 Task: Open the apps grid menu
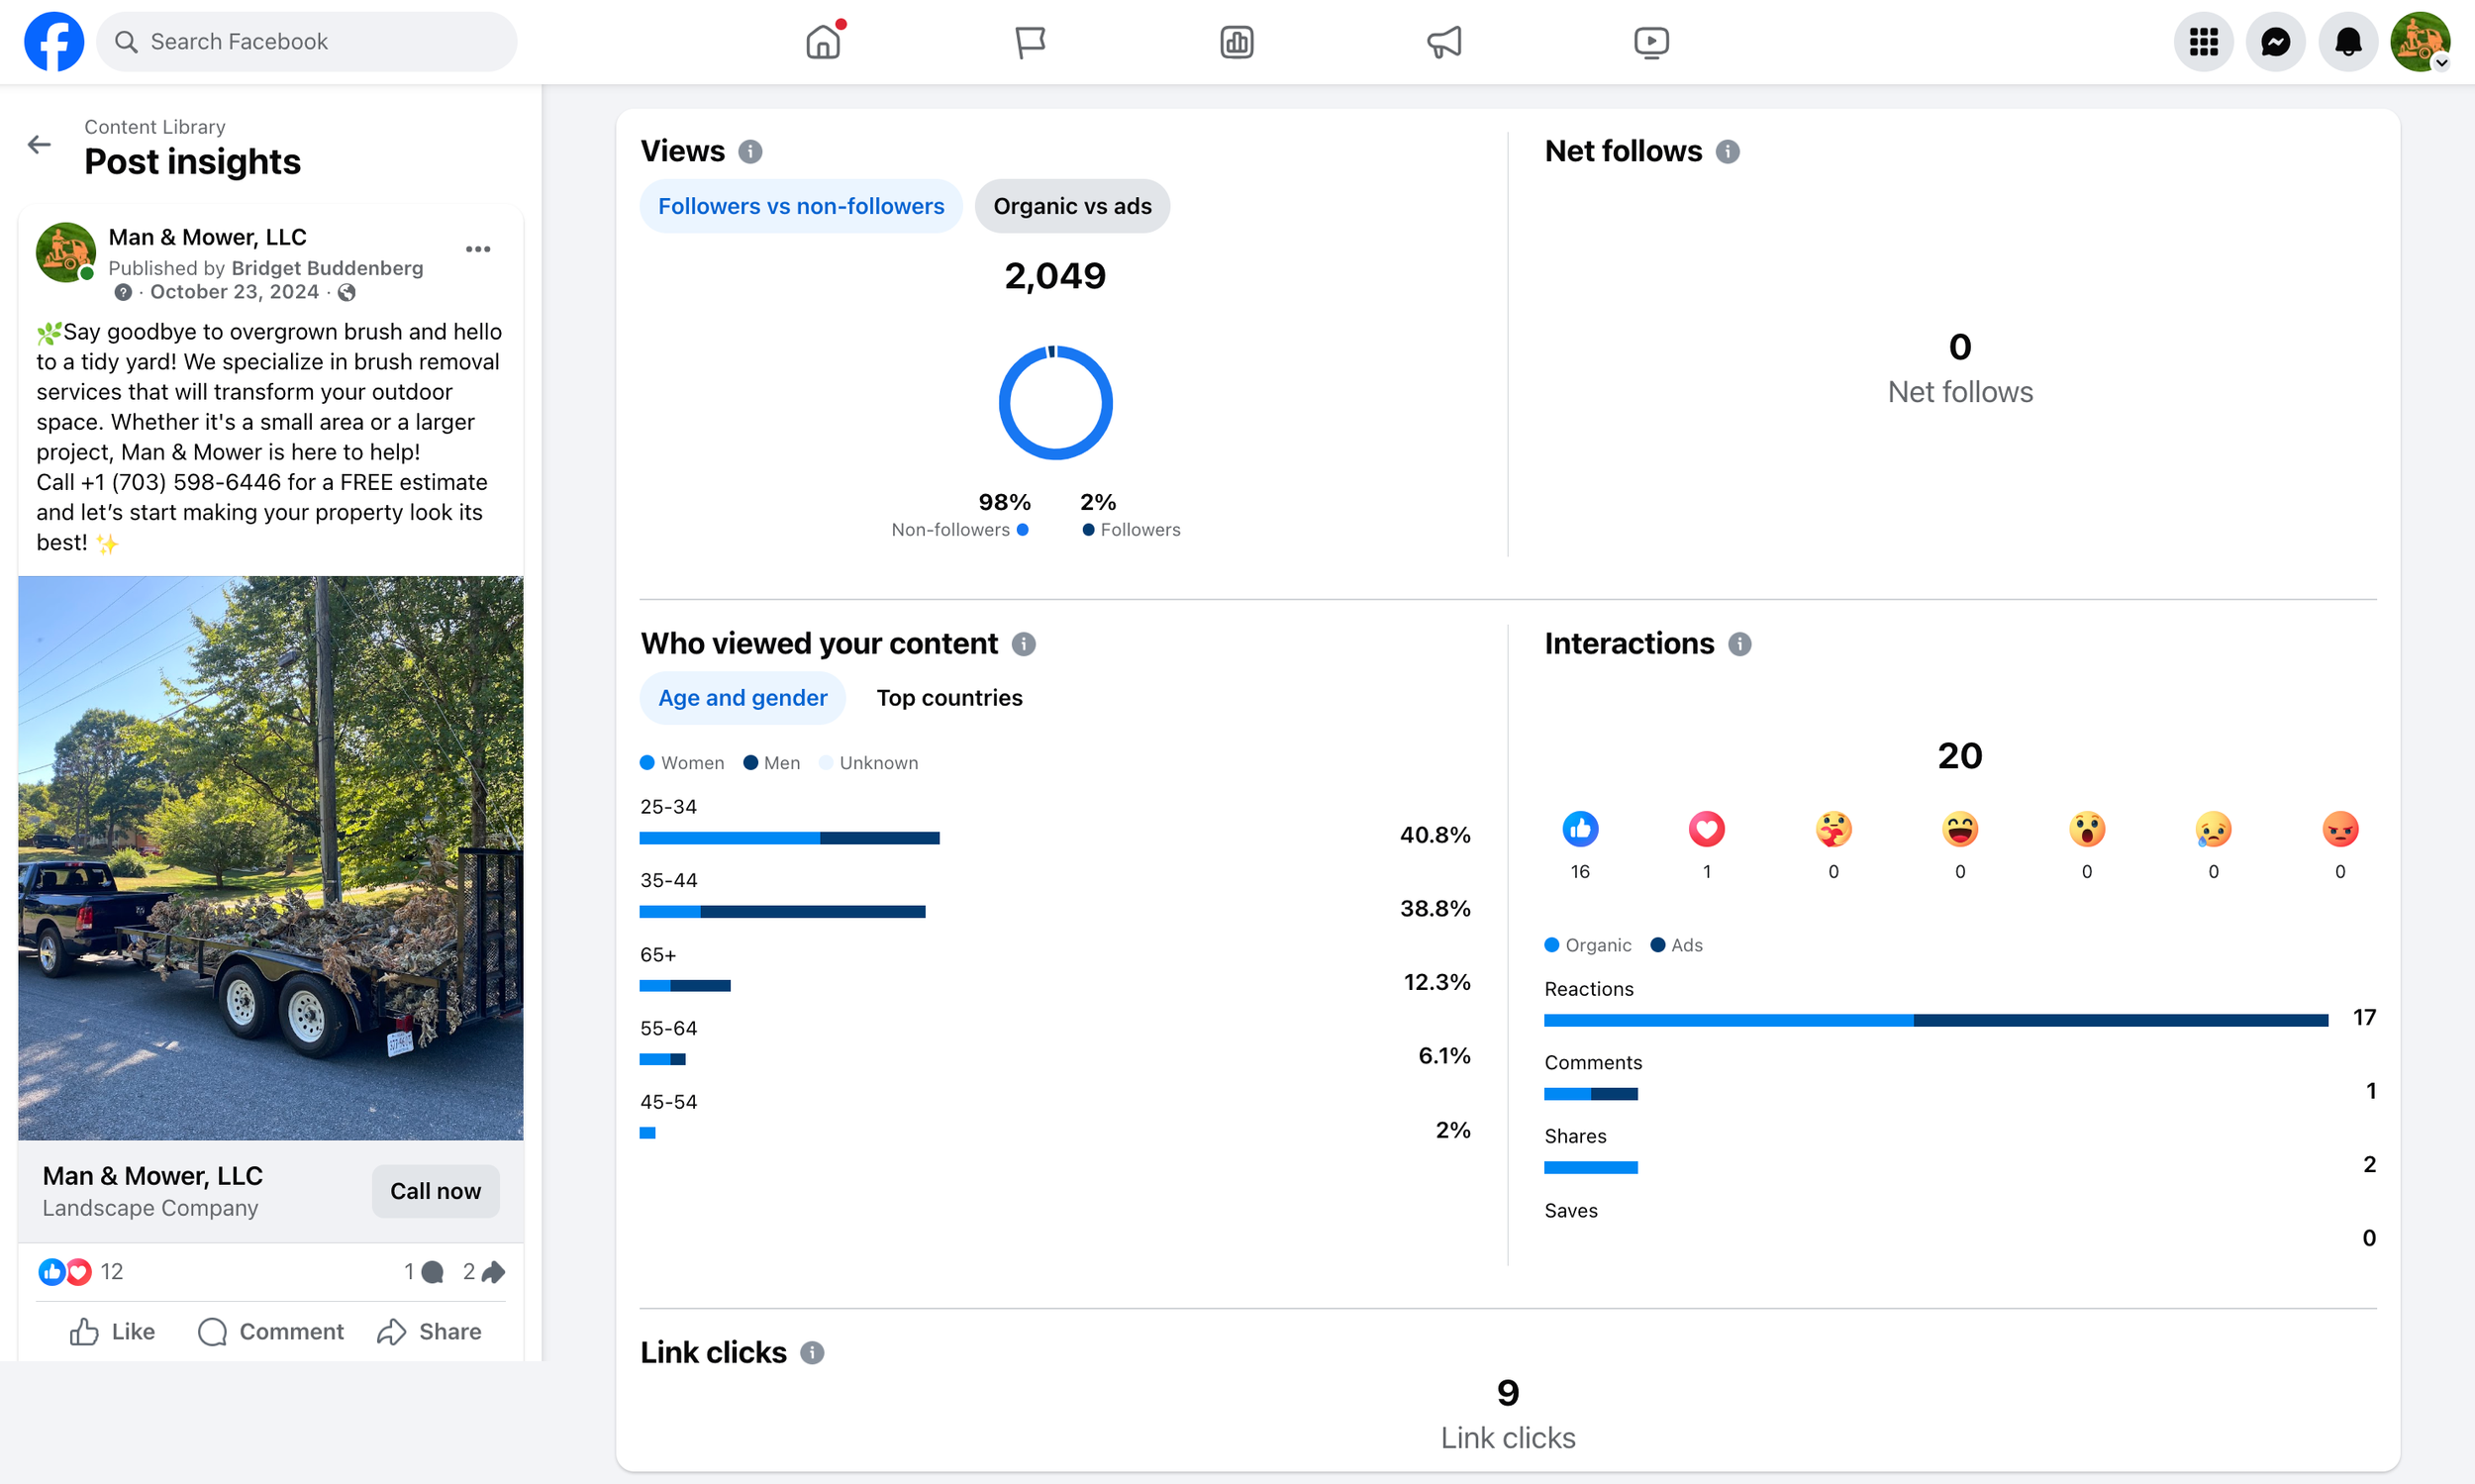tap(2203, 42)
